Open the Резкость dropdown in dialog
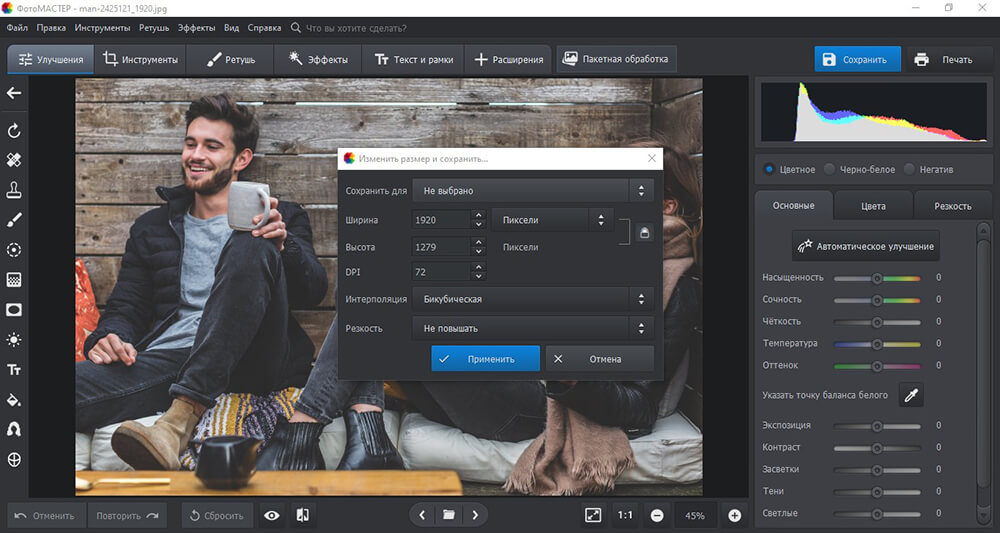Image resolution: width=1000 pixels, height=533 pixels. pyautogui.click(x=533, y=328)
